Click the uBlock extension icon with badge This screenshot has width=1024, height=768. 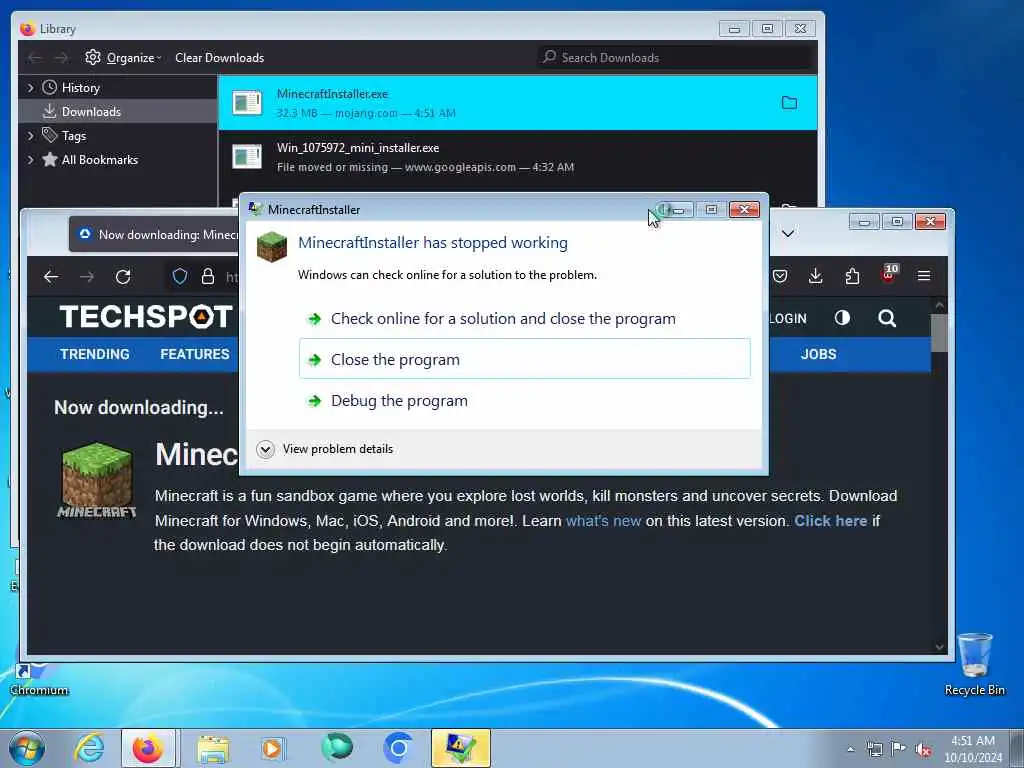(x=889, y=274)
